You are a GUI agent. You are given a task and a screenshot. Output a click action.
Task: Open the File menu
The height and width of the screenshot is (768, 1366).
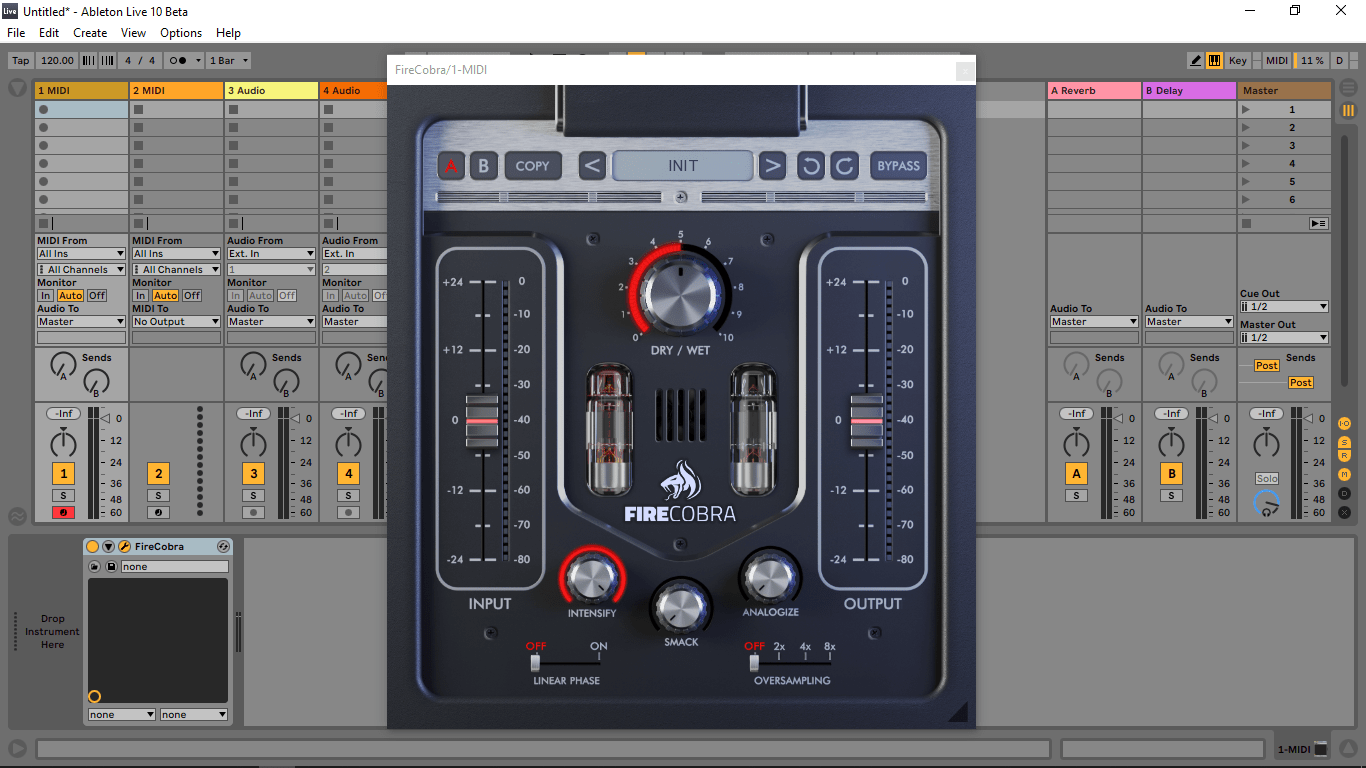[x=16, y=33]
